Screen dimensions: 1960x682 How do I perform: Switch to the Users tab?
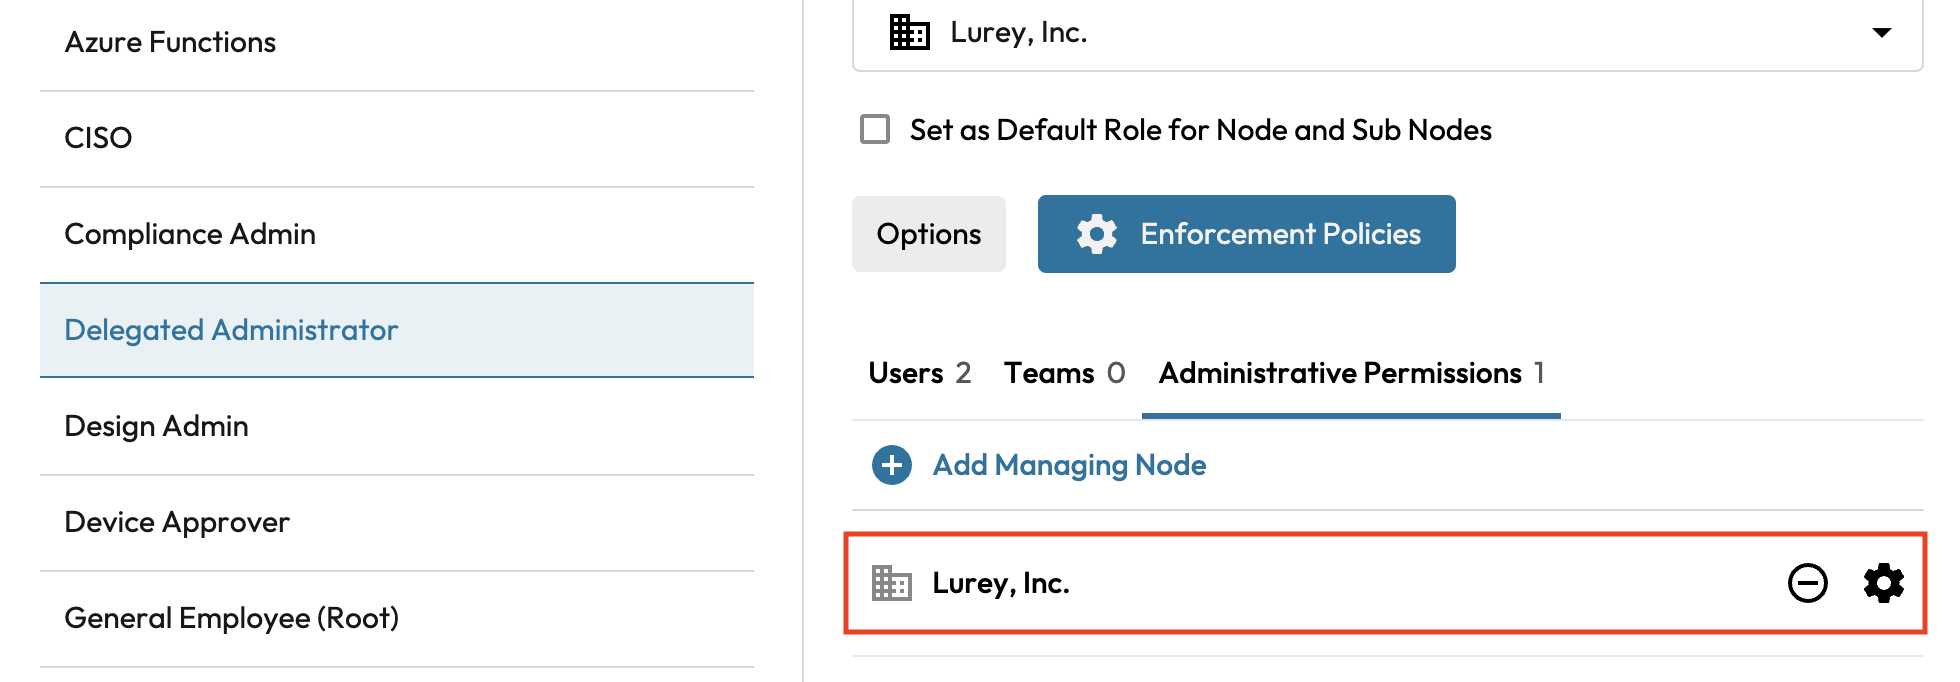coord(919,373)
